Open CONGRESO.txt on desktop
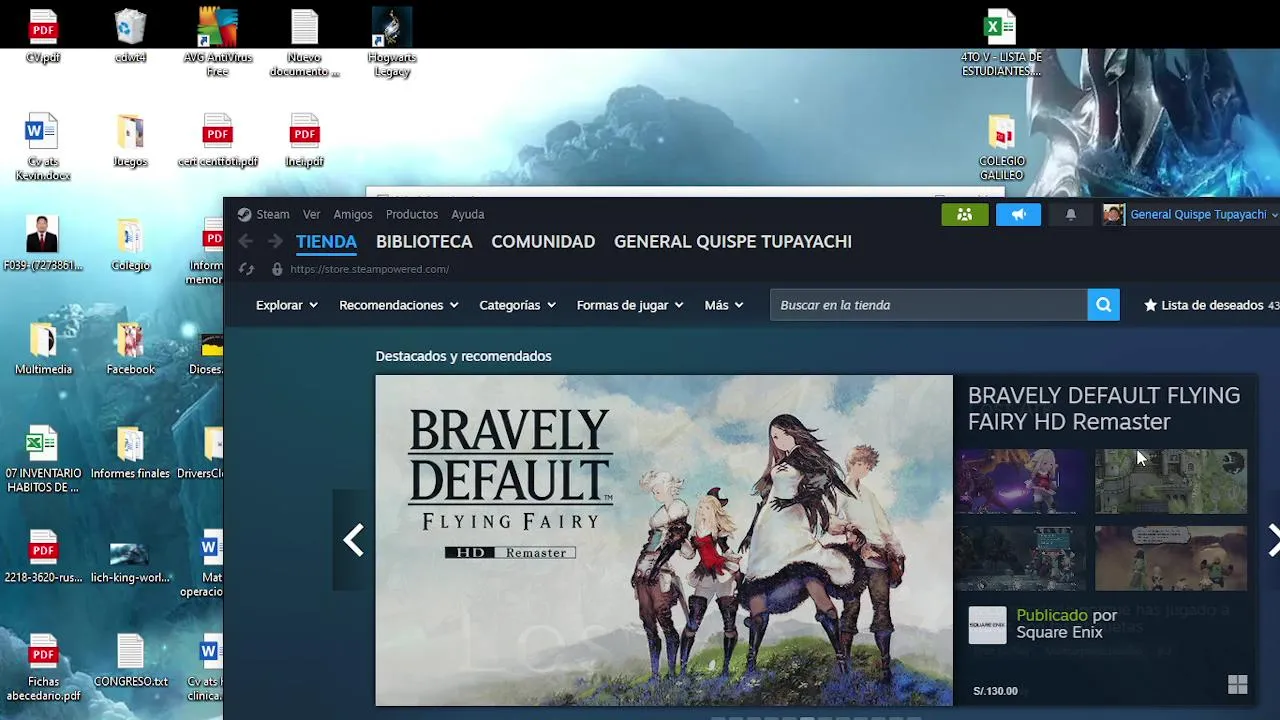This screenshot has width=1280, height=720. 130,661
